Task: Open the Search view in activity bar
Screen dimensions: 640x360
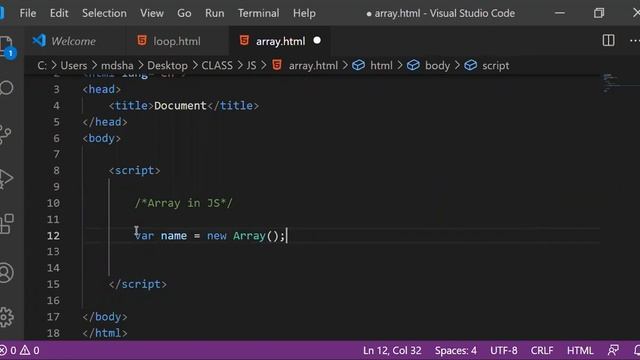Action: tap(6, 88)
